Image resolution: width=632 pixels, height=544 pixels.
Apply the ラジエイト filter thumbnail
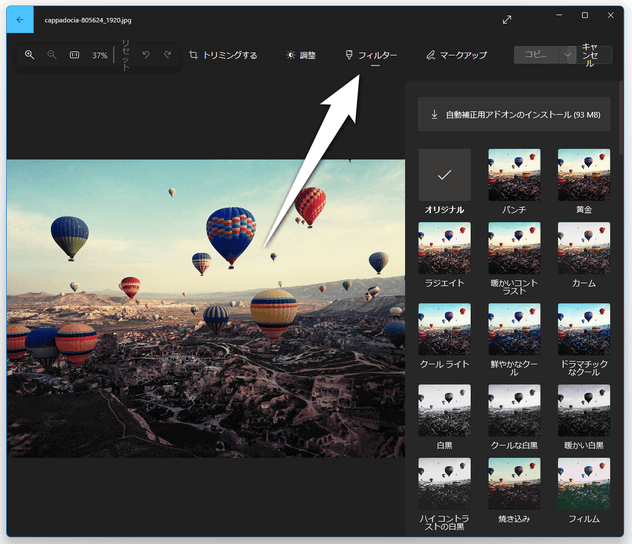[445, 248]
